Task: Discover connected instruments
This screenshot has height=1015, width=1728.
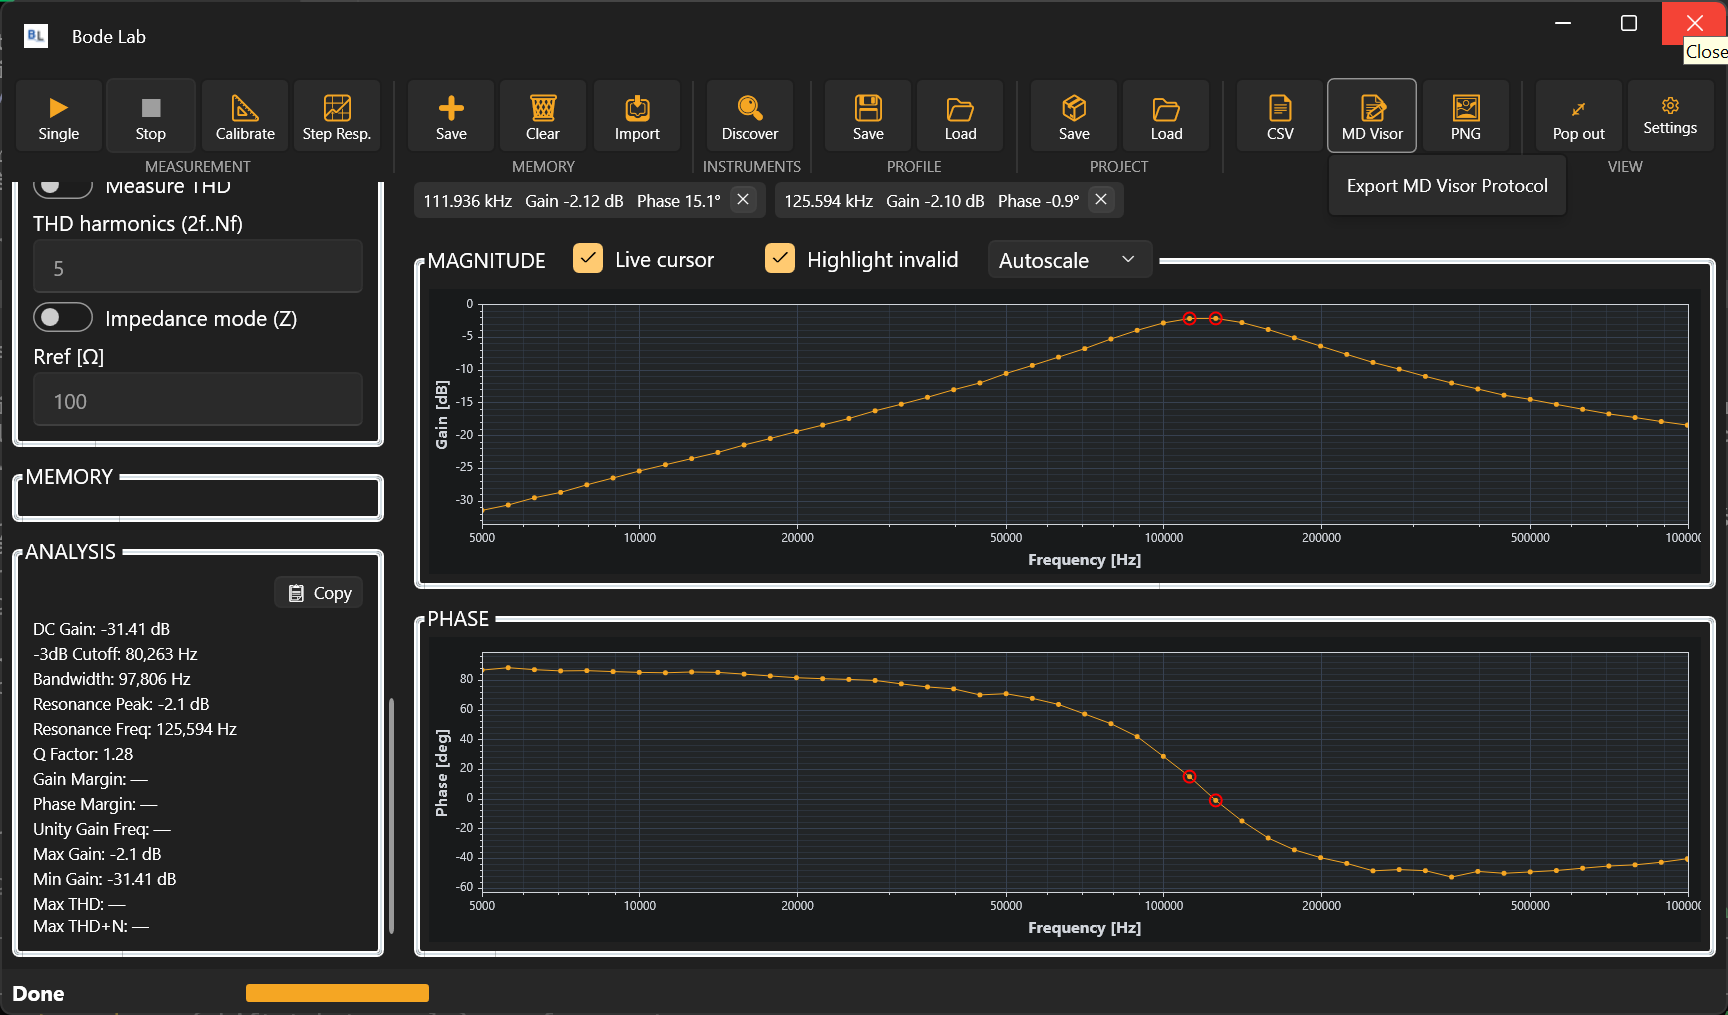Action: [750, 116]
